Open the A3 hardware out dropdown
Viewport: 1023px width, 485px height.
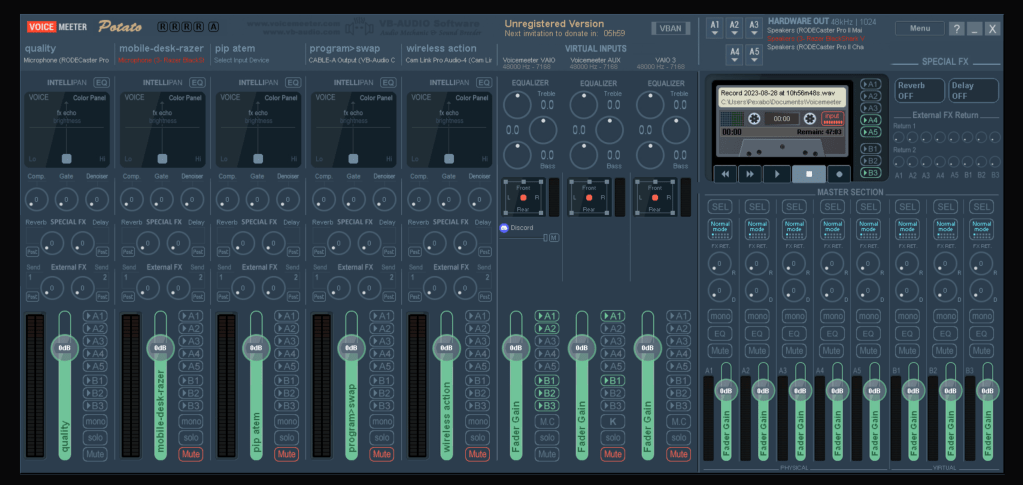click(754, 28)
